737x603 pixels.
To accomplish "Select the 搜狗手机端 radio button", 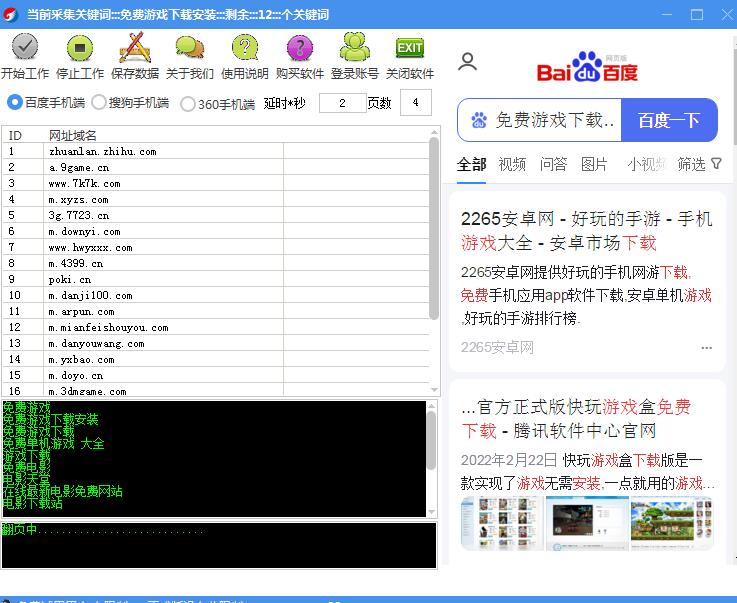I will click(99, 102).
